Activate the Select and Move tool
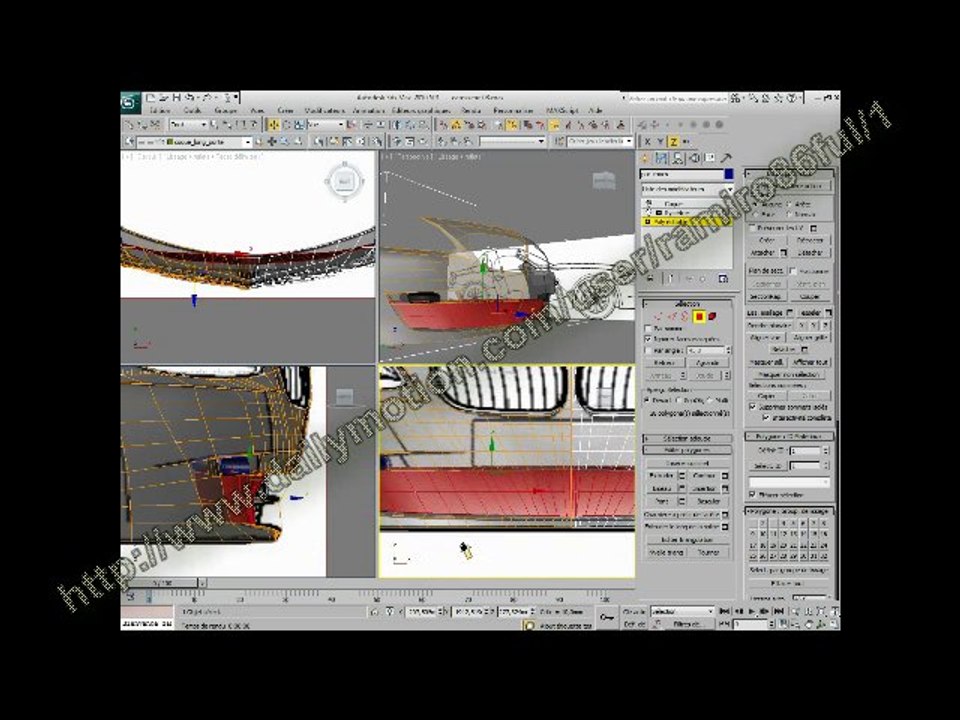Image resolution: width=960 pixels, height=720 pixels. 274,125
